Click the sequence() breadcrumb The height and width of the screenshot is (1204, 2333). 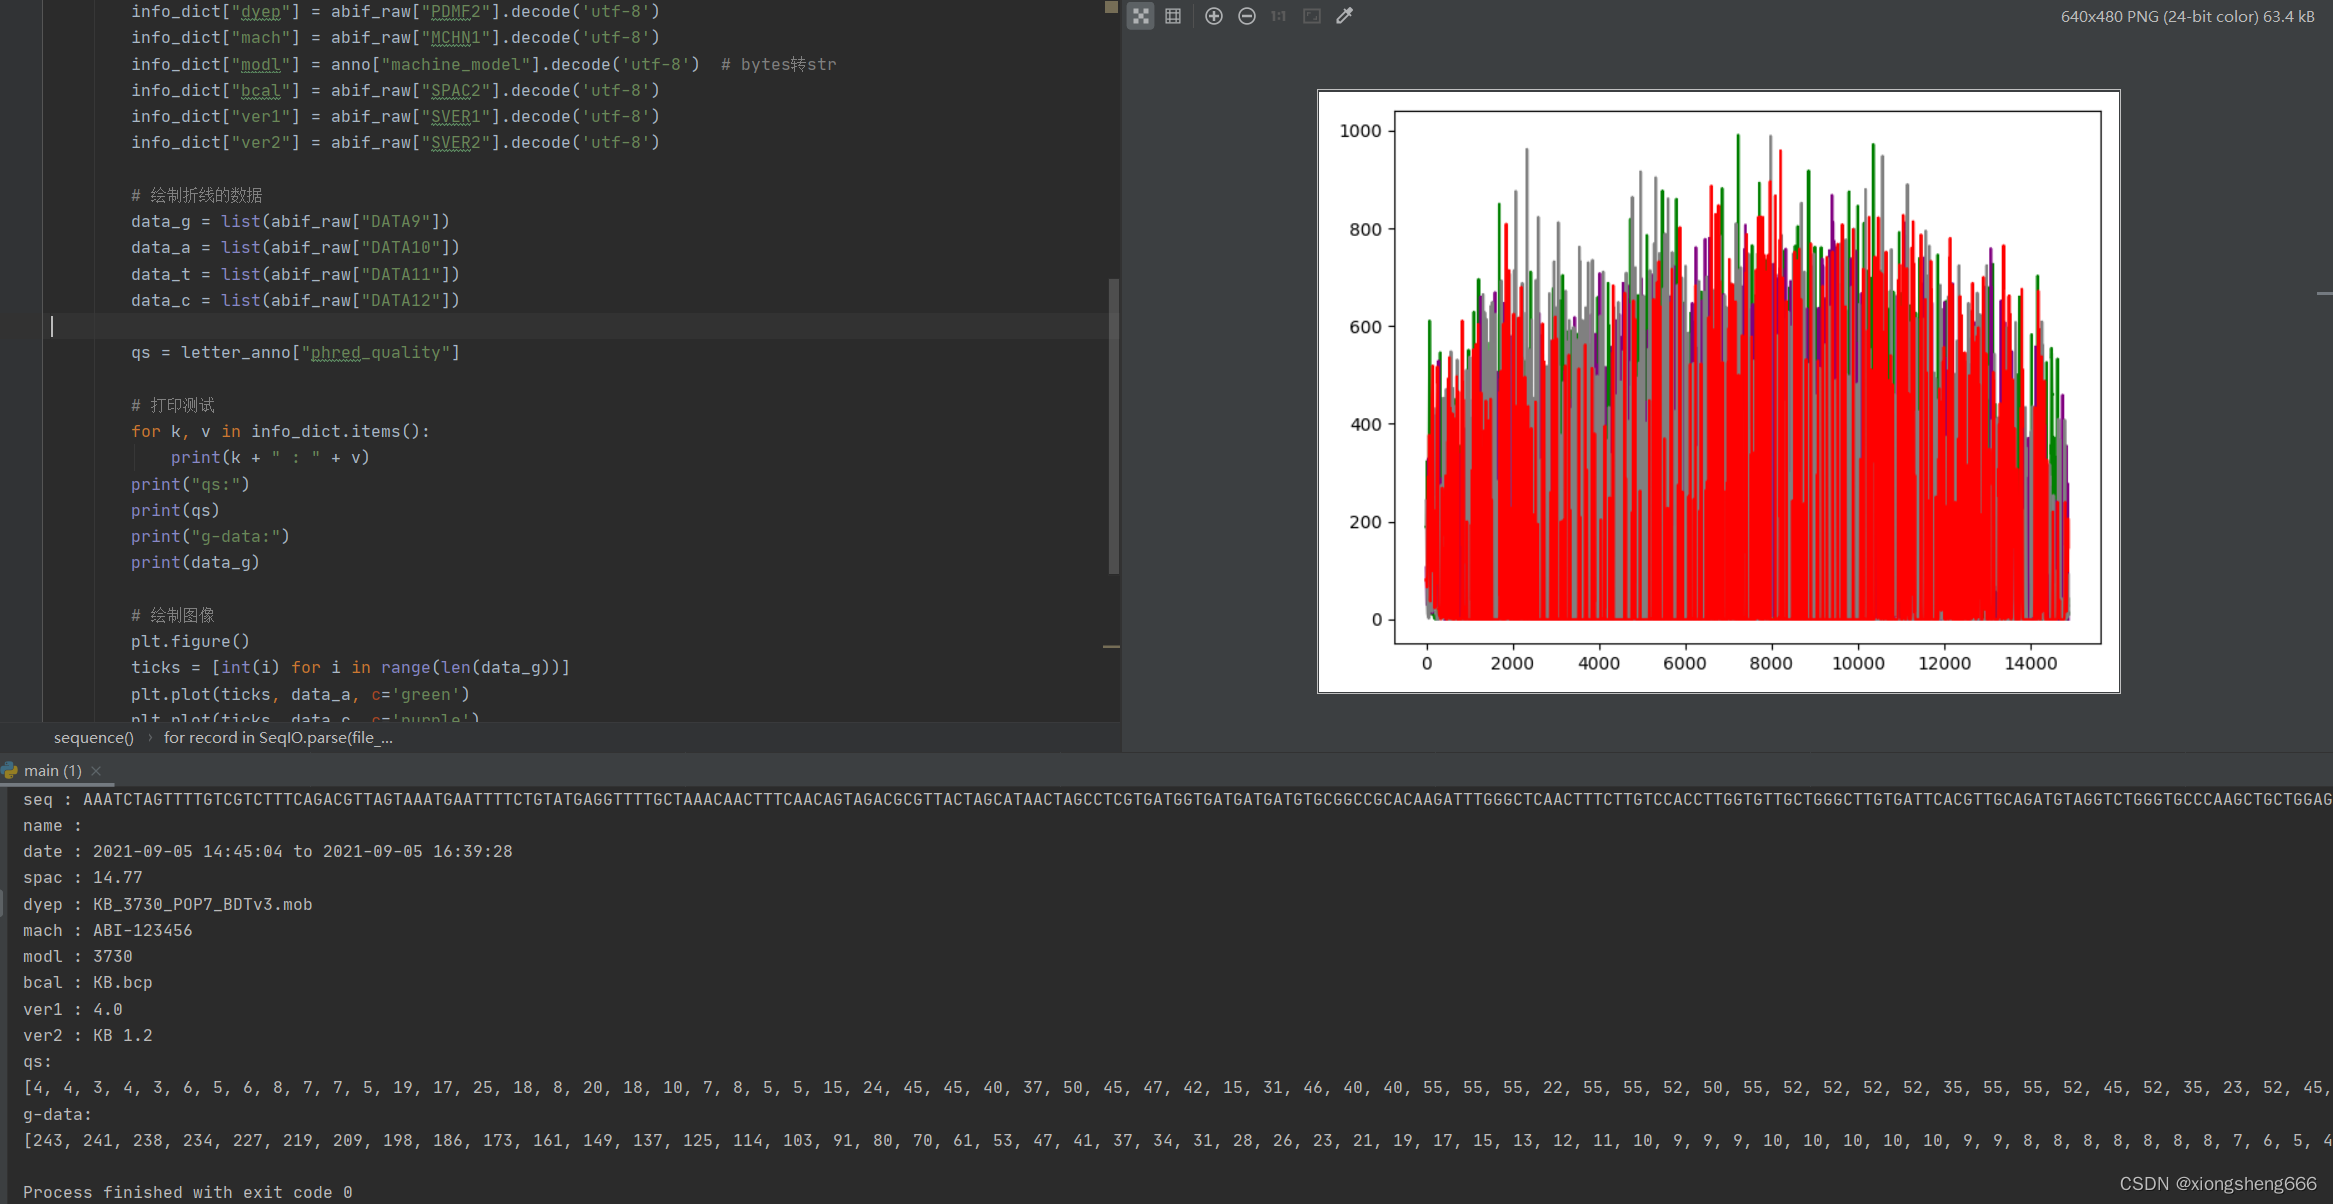click(93, 737)
